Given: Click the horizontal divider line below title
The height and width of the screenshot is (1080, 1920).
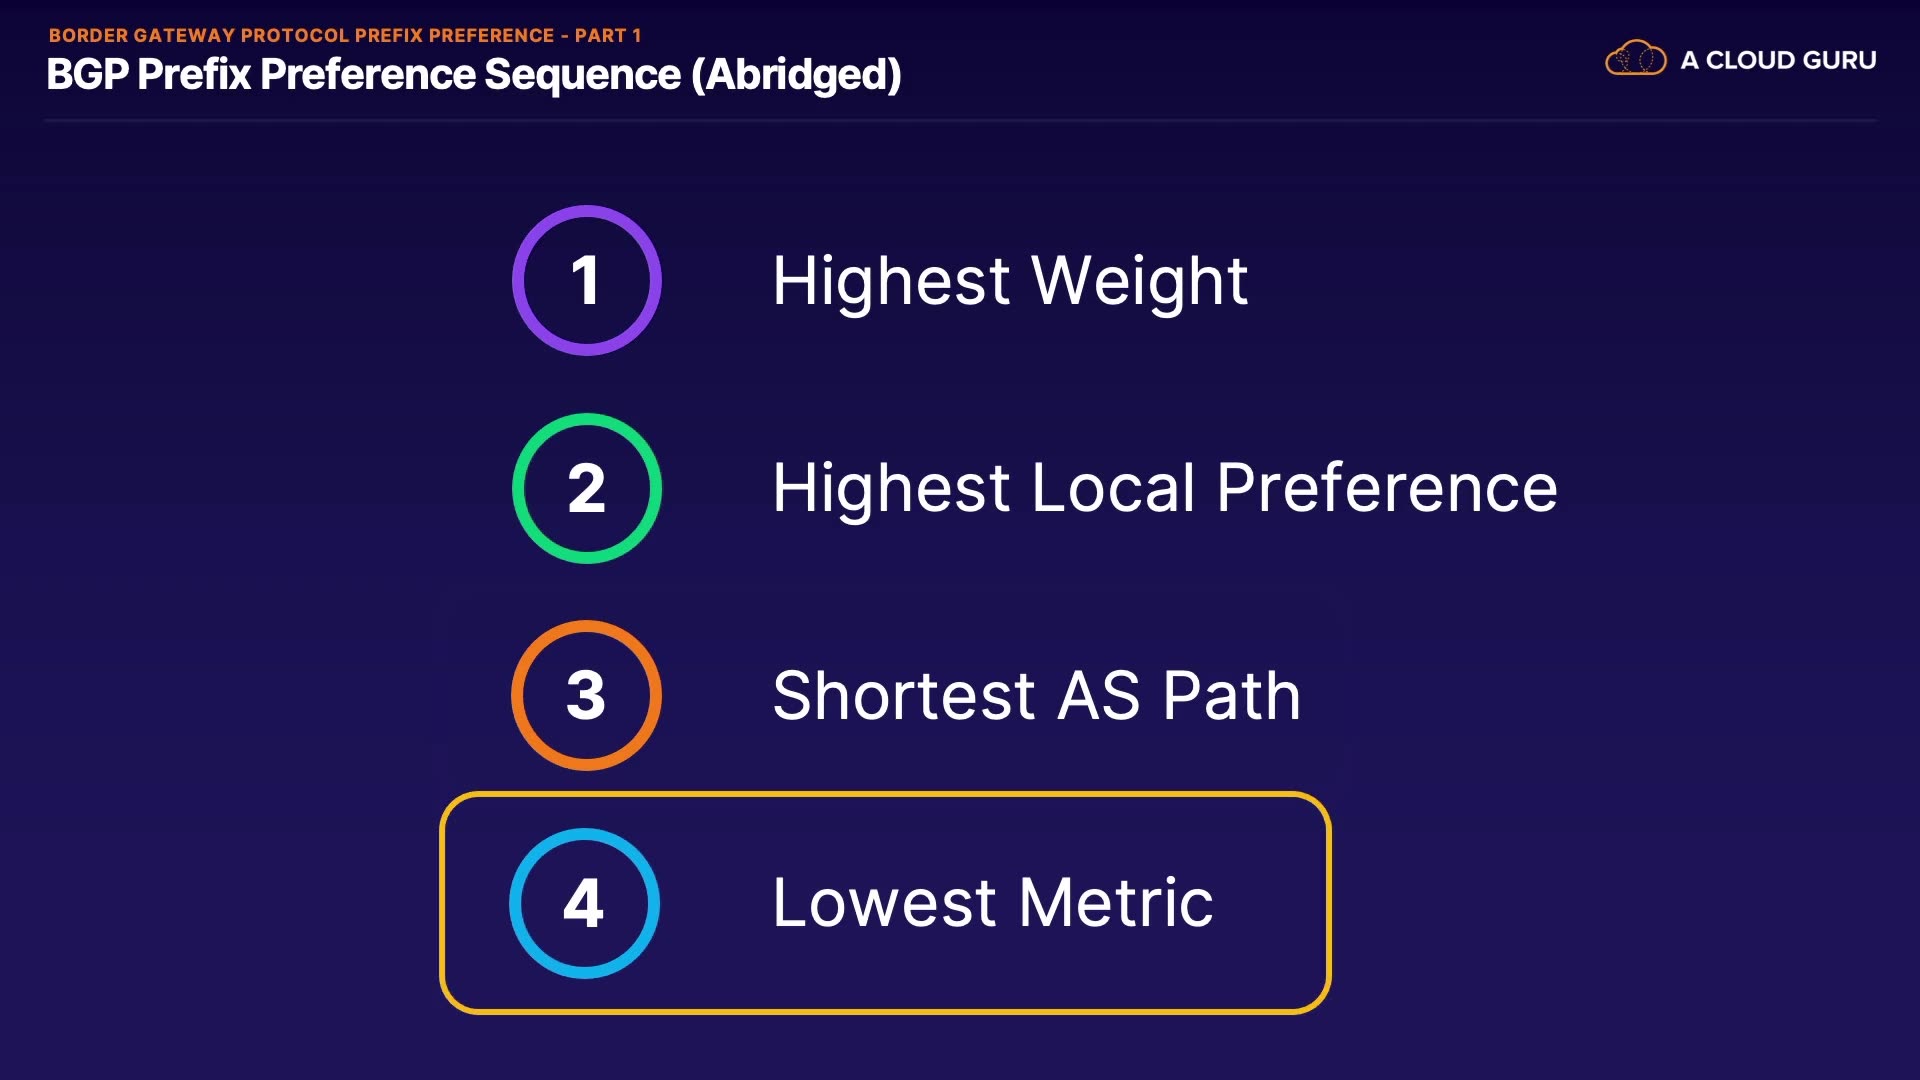Looking at the screenshot, I should click(x=960, y=120).
